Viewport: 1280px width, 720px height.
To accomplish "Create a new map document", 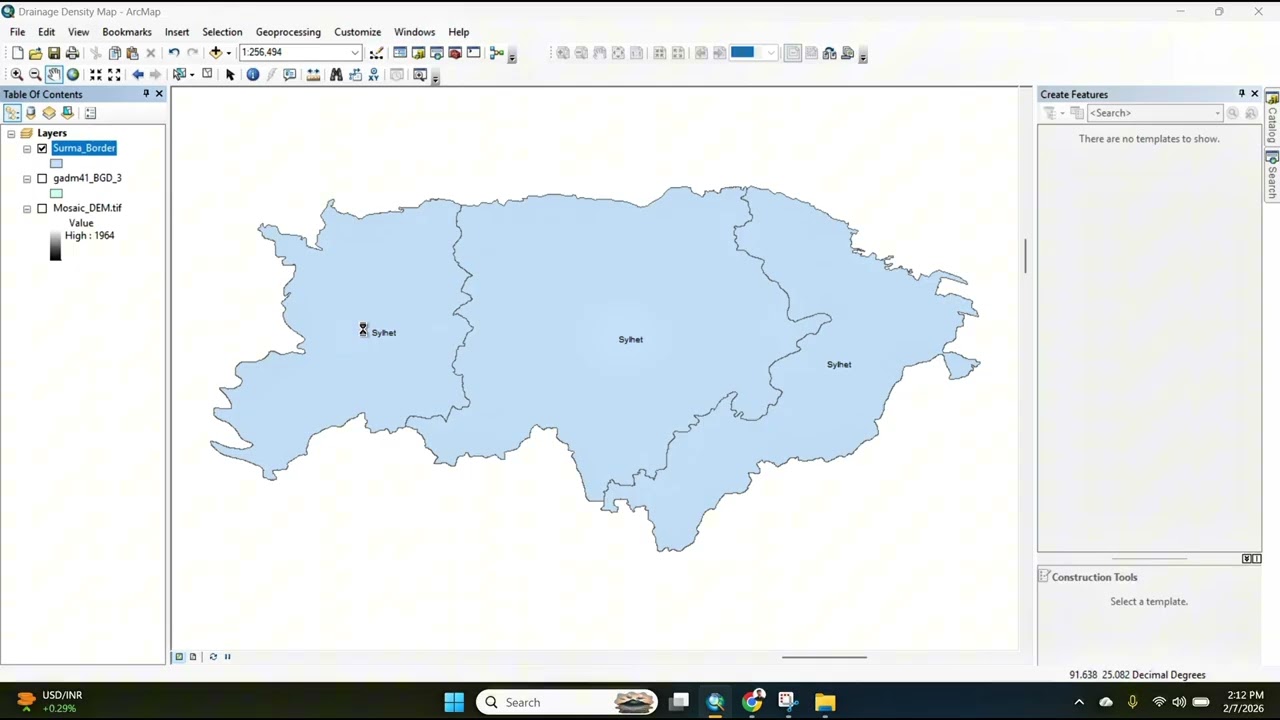I will pyautogui.click(x=17, y=52).
